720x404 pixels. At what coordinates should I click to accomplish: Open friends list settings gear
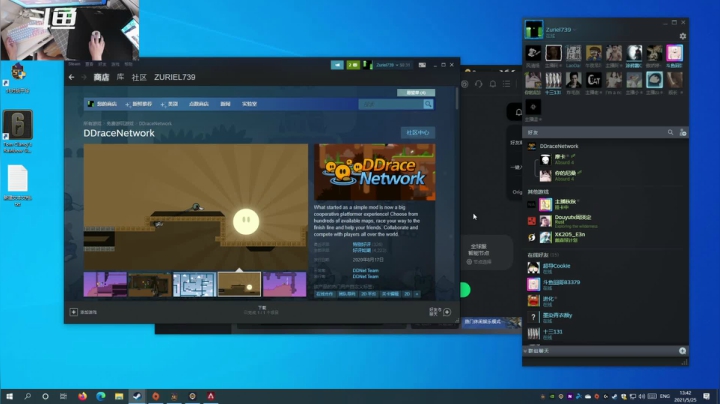coord(682,36)
